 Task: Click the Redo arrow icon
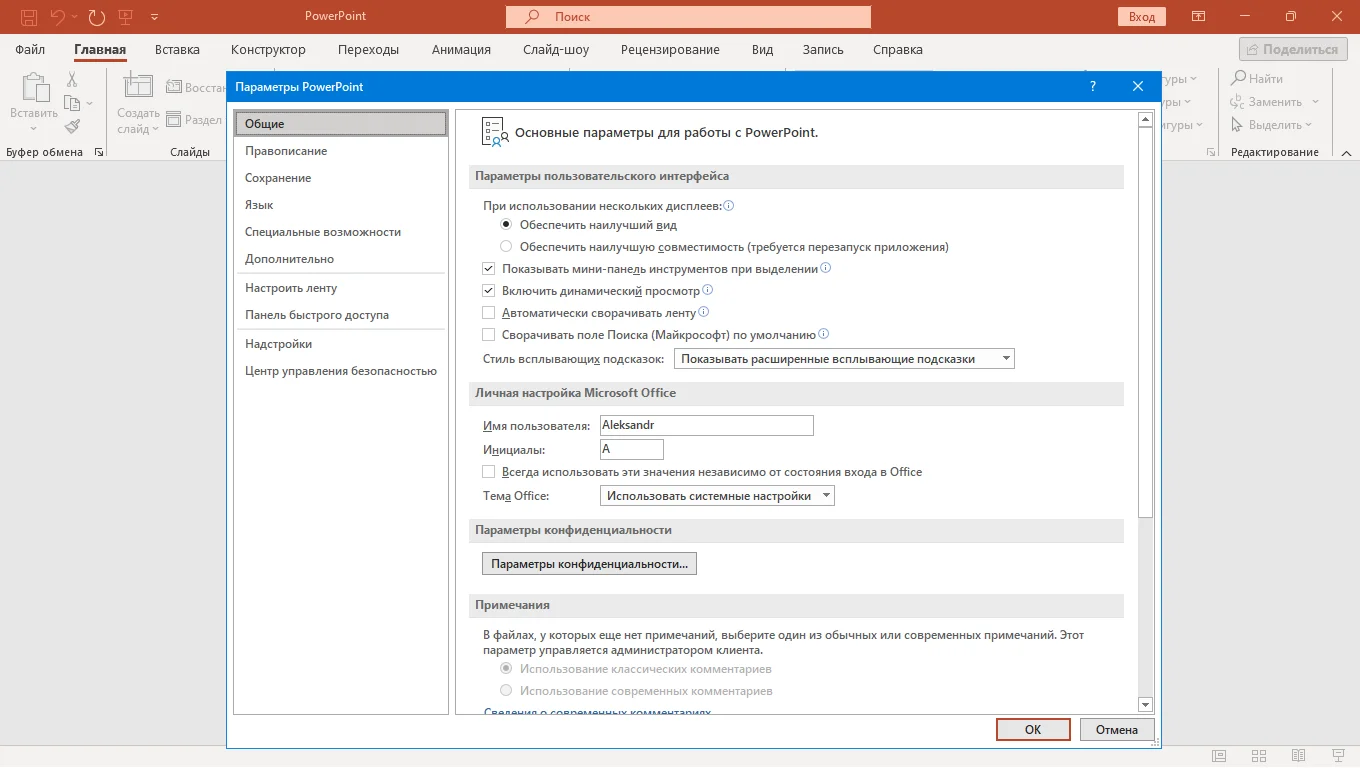[96, 17]
